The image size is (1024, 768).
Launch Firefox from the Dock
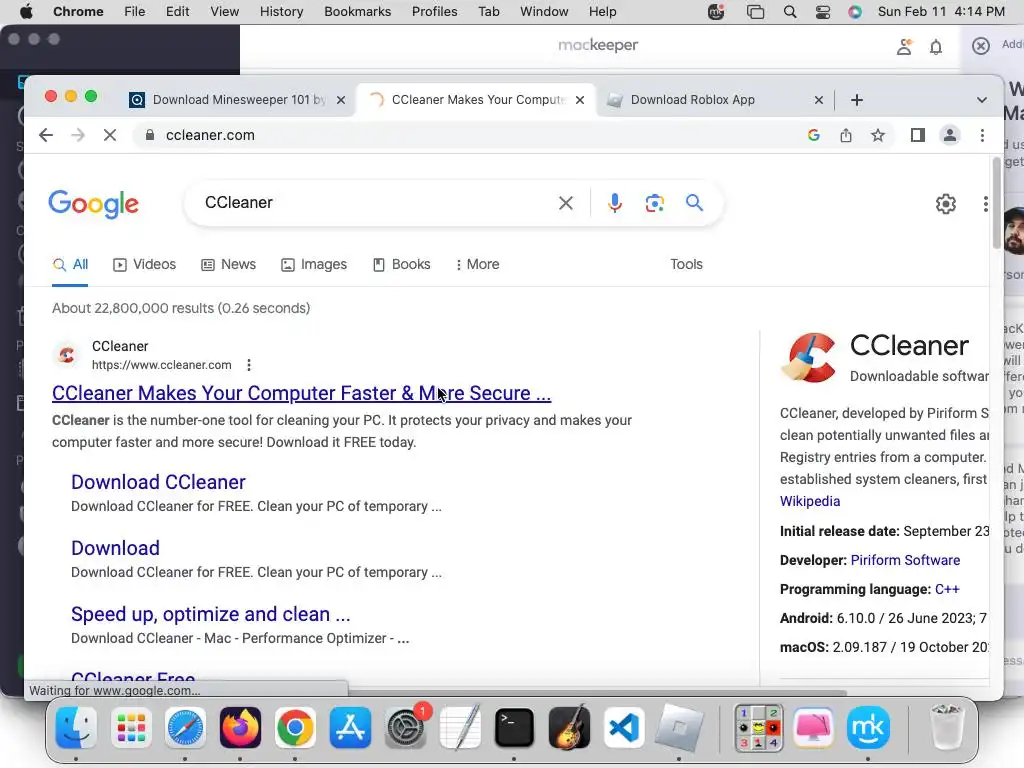(x=240, y=728)
